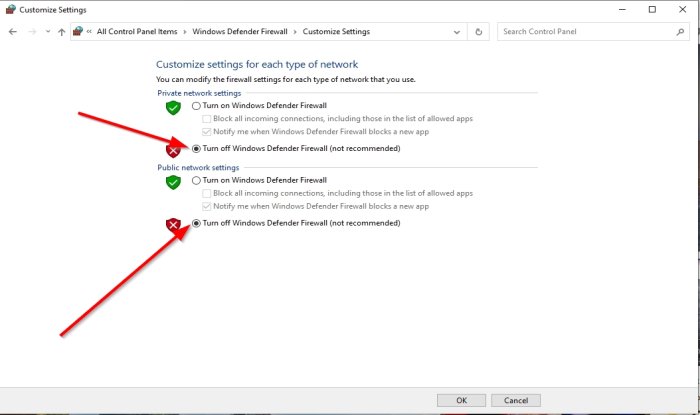Go to Windows Defender Firewall breadcrumb
Image resolution: width=700 pixels, height=415 pixels.
(x=242, y=32)
